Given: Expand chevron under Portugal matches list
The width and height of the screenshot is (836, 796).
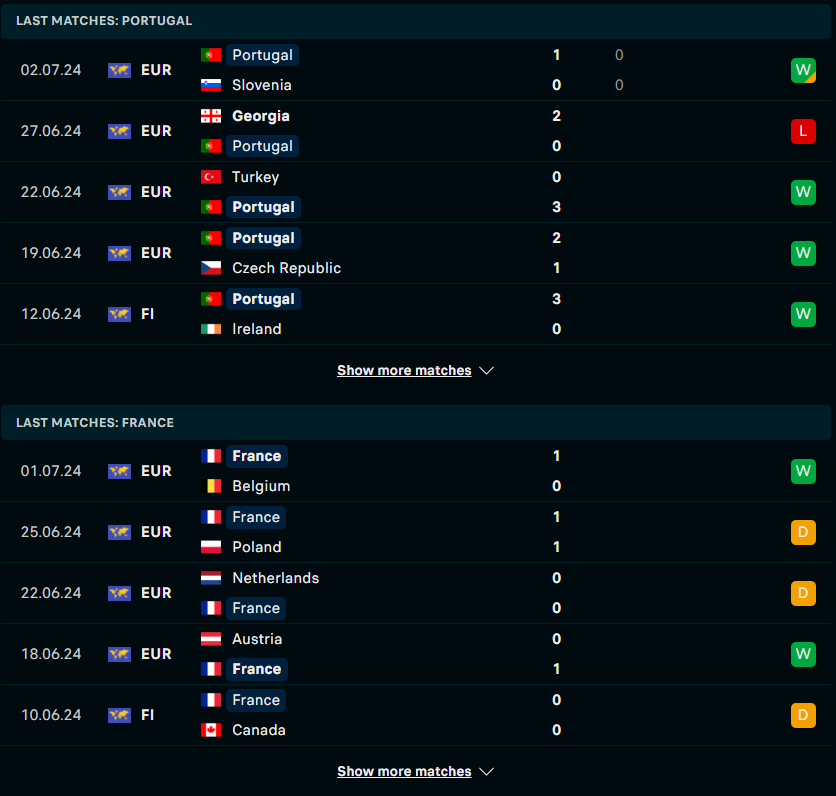Looking at the screenshot, I should coord(486,371).
